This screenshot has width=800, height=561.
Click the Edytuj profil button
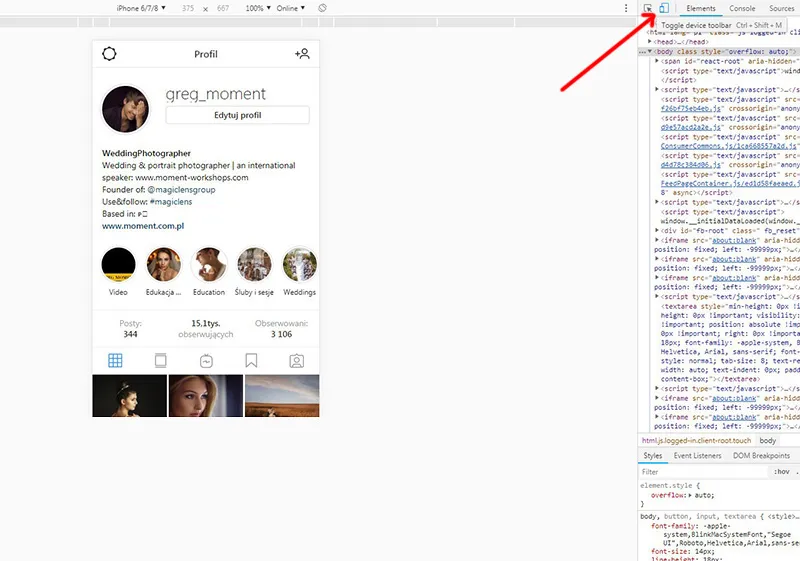(238, 115)
